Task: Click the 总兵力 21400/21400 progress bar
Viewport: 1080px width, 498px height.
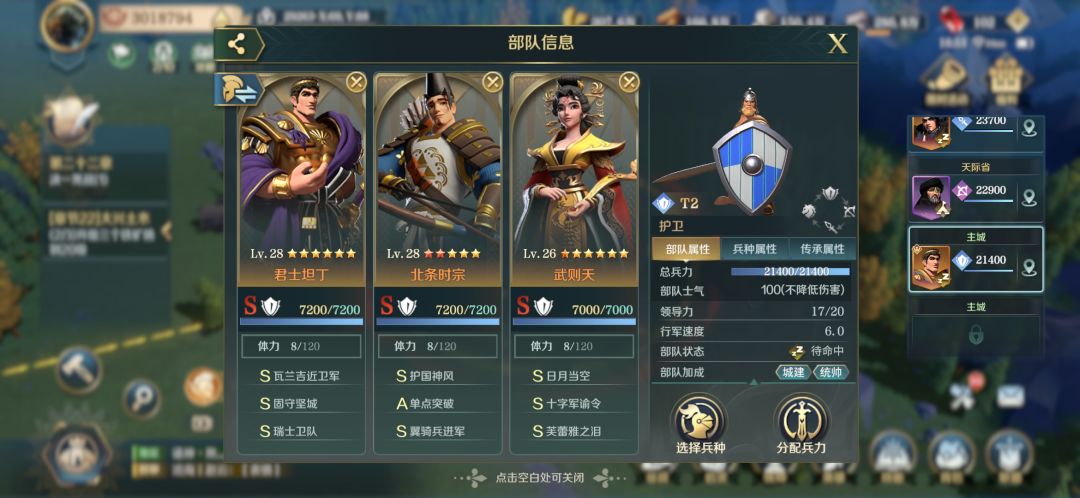Action: pyautogui.click(x=790, y=271)
